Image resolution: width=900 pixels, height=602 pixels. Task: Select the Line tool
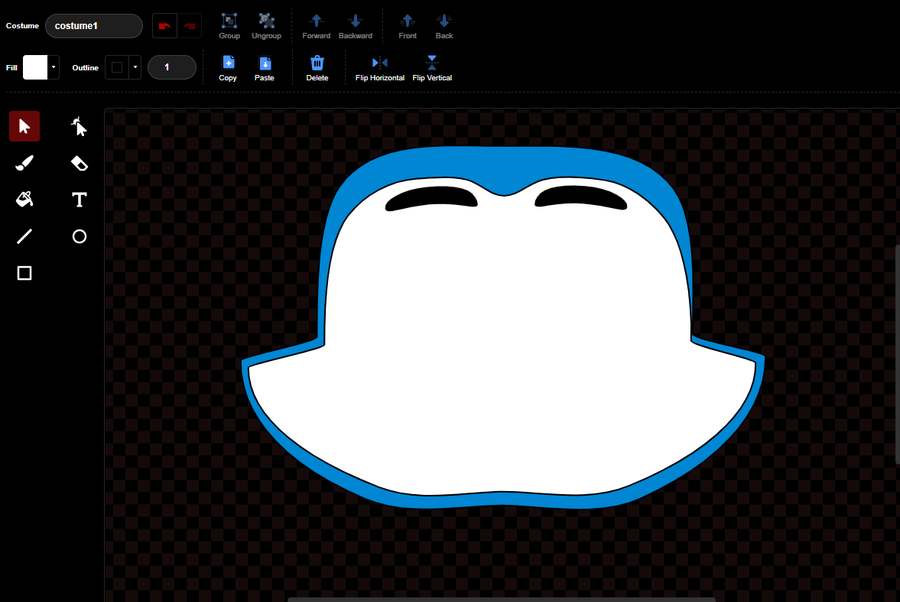24,236
